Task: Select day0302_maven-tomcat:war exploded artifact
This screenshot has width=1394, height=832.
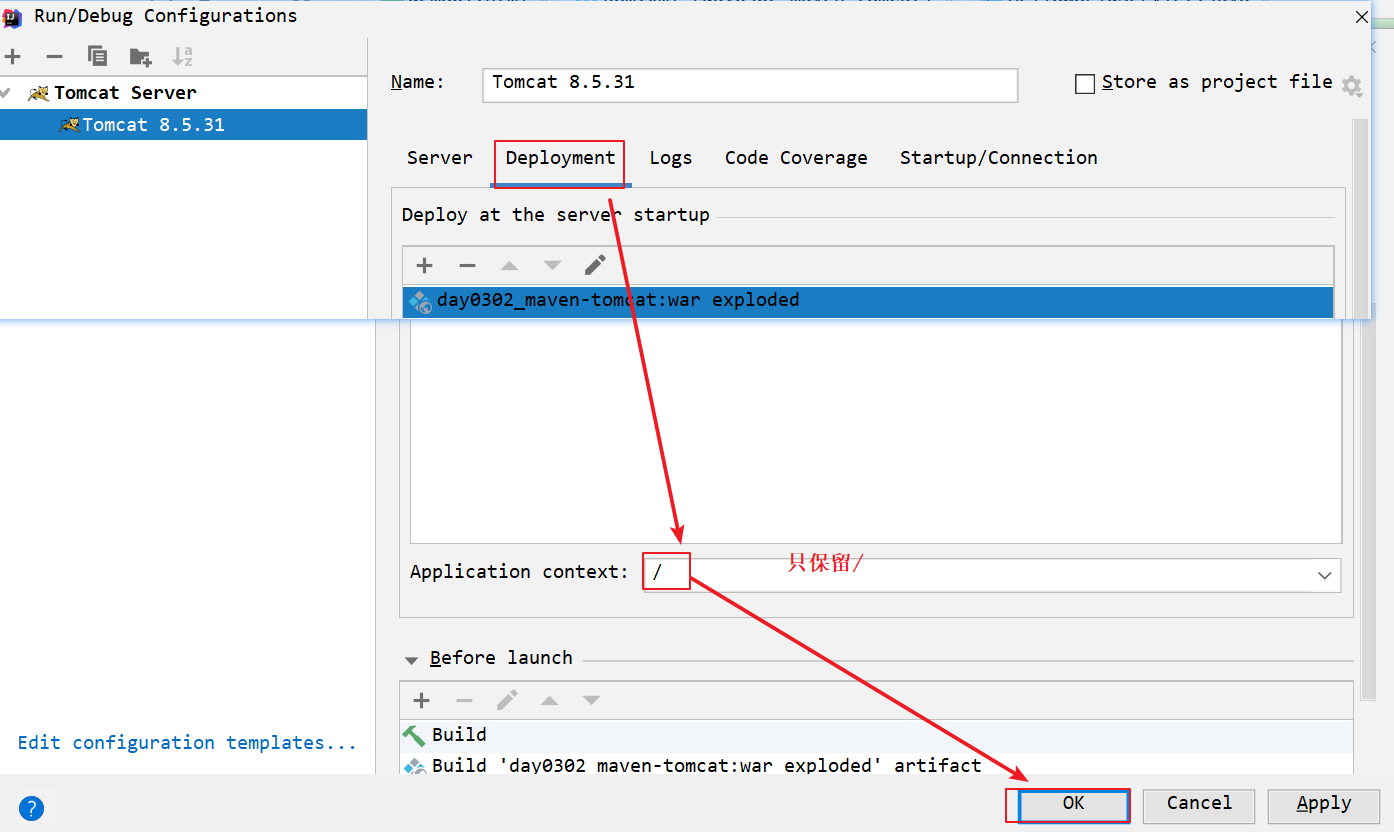Action: tap(617, 301)
